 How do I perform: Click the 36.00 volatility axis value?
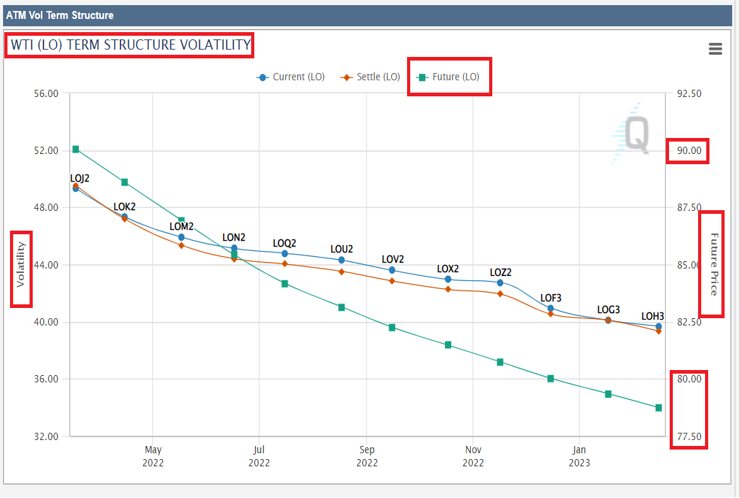(x=46, y=379)
